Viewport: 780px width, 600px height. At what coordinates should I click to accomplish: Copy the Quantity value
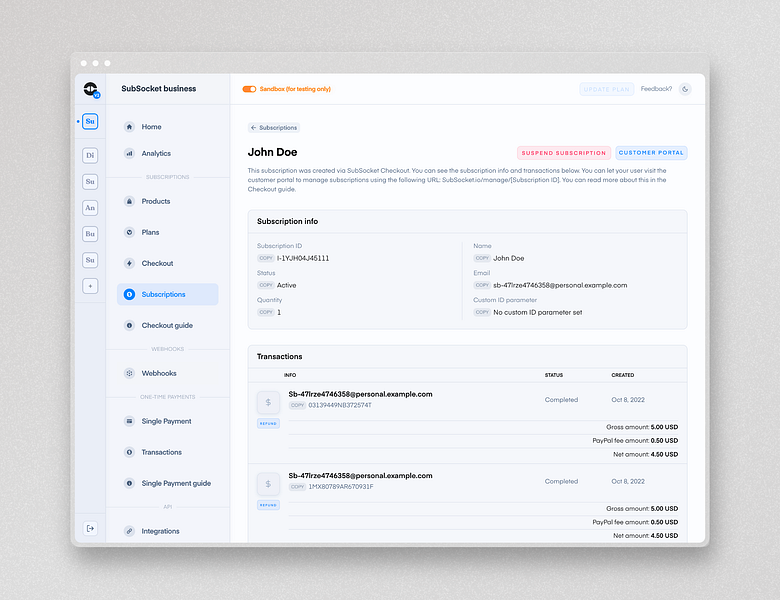point(266,312)
